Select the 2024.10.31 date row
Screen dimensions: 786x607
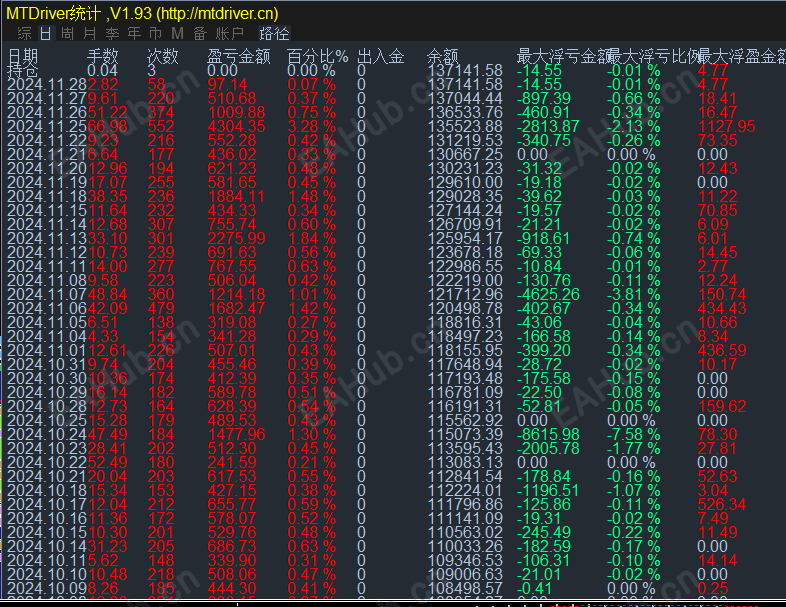coord(47,365)
